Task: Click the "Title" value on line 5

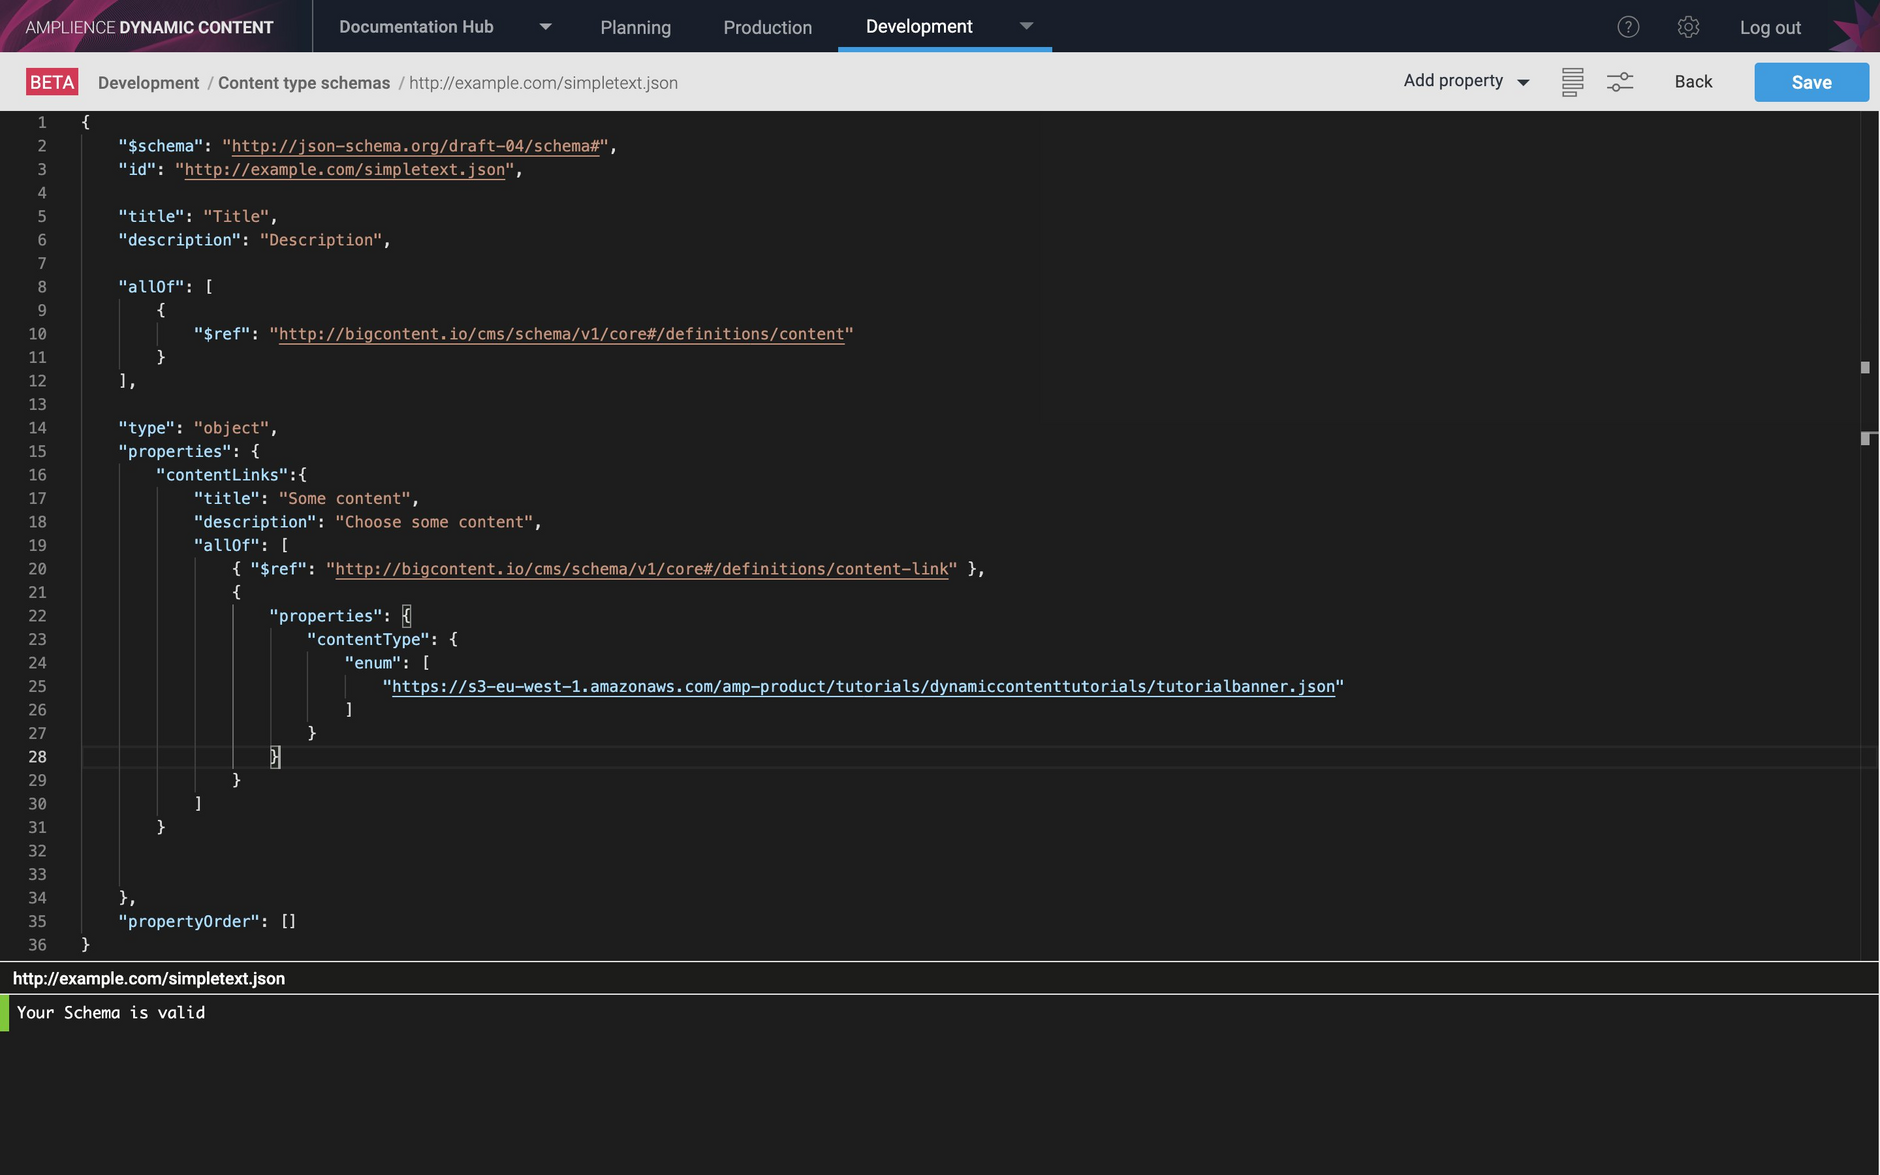Action: tap(236, 216)
